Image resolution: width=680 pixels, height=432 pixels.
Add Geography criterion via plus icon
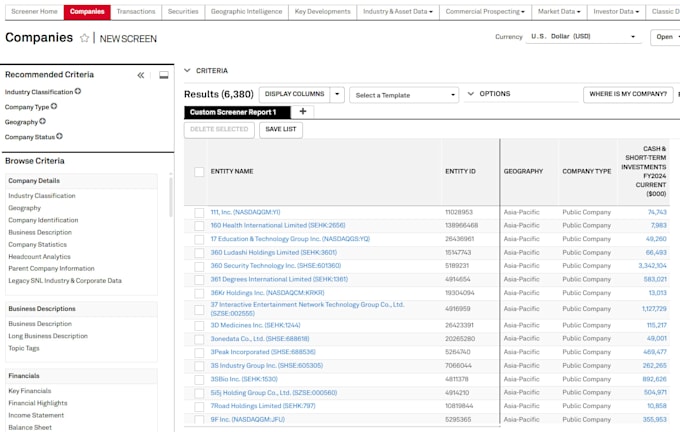[x=42, y=121]
